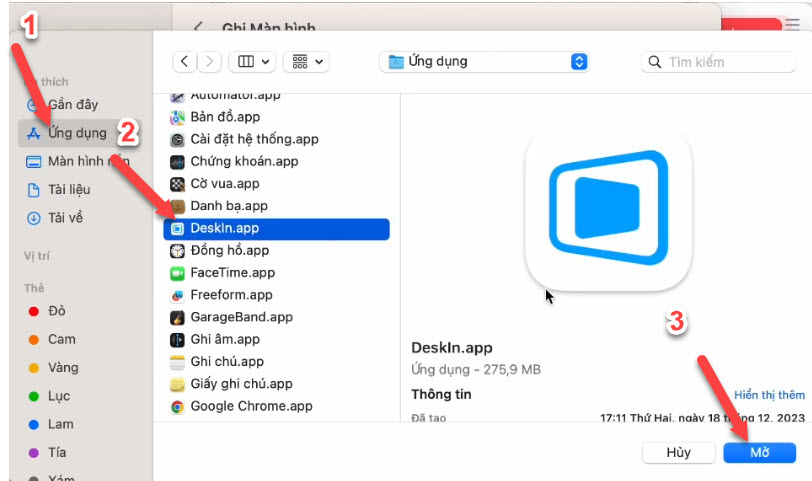This screenshot has height=481, width=812.
Task: Select the orange Cam tag
Action: tap(52, 340)
